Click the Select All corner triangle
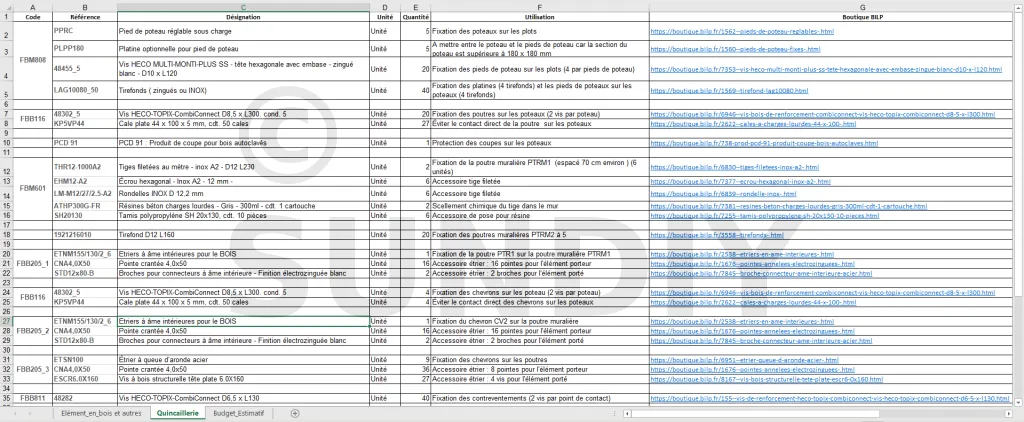 7,6
